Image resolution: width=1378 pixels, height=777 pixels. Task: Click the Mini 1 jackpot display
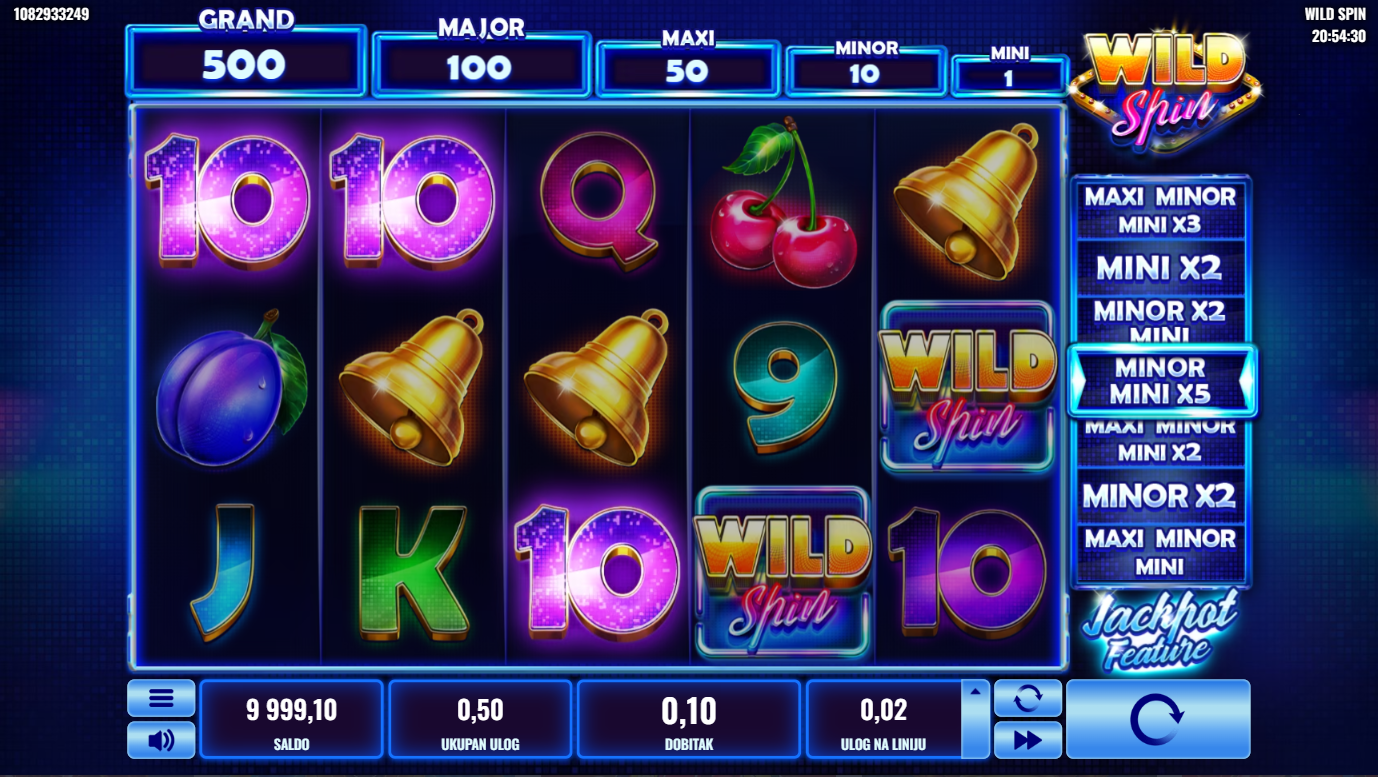click(1010, 75)
